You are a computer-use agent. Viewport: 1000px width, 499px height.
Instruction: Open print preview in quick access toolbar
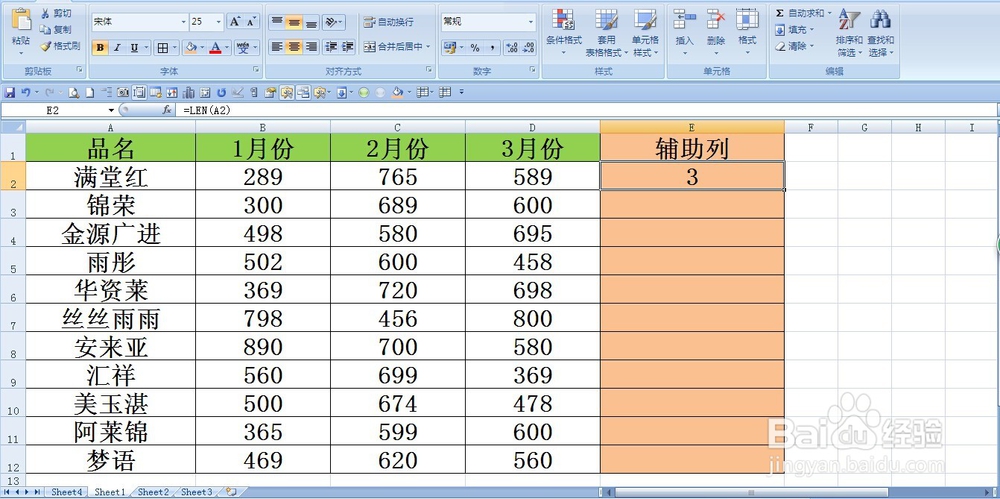(x=74, y=93)
